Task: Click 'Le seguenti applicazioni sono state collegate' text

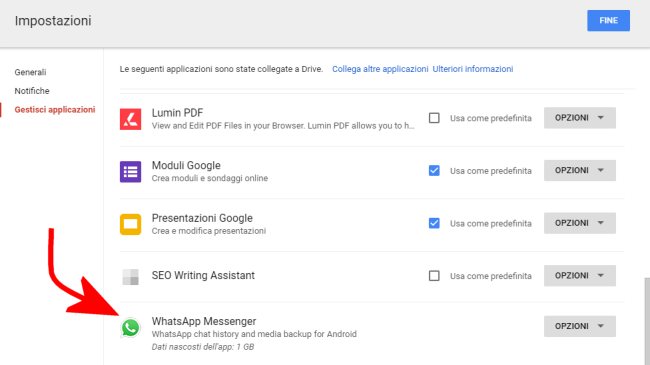Action: click(221, 69)
